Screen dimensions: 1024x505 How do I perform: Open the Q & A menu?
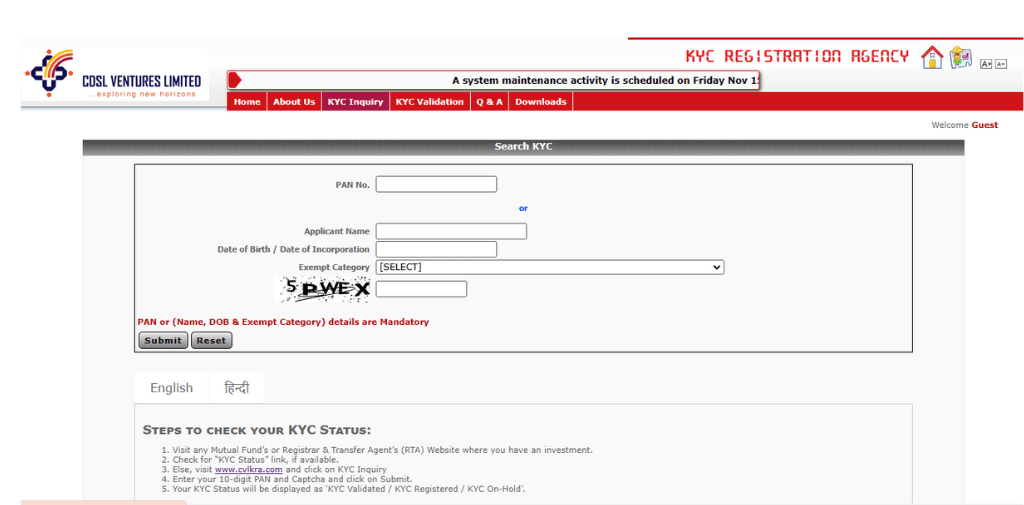click(489, 102)
